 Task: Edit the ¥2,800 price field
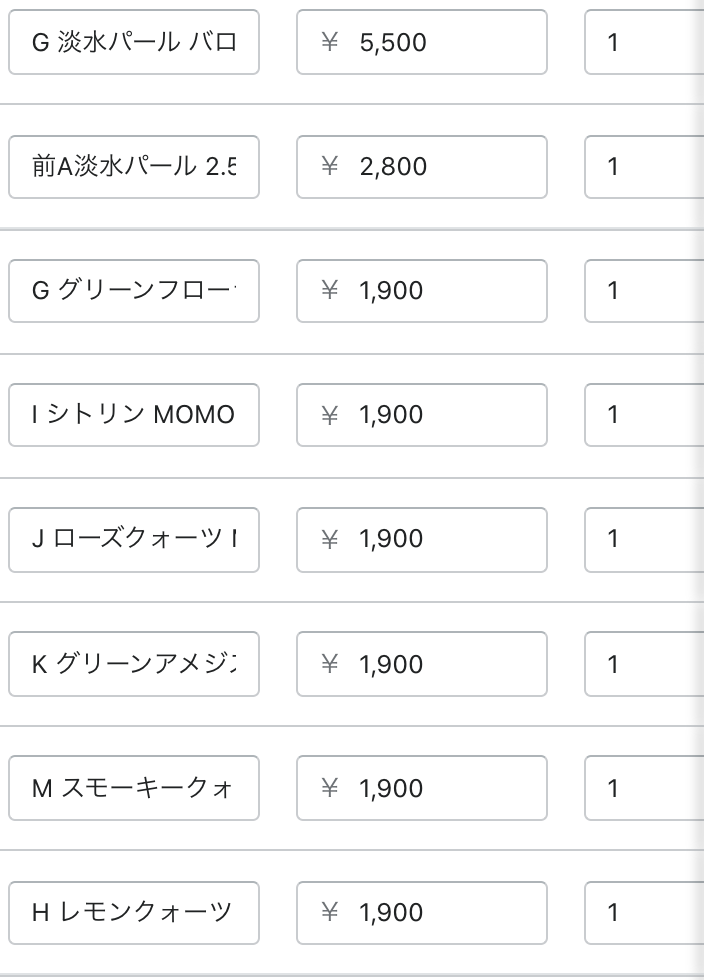point(422,166)
